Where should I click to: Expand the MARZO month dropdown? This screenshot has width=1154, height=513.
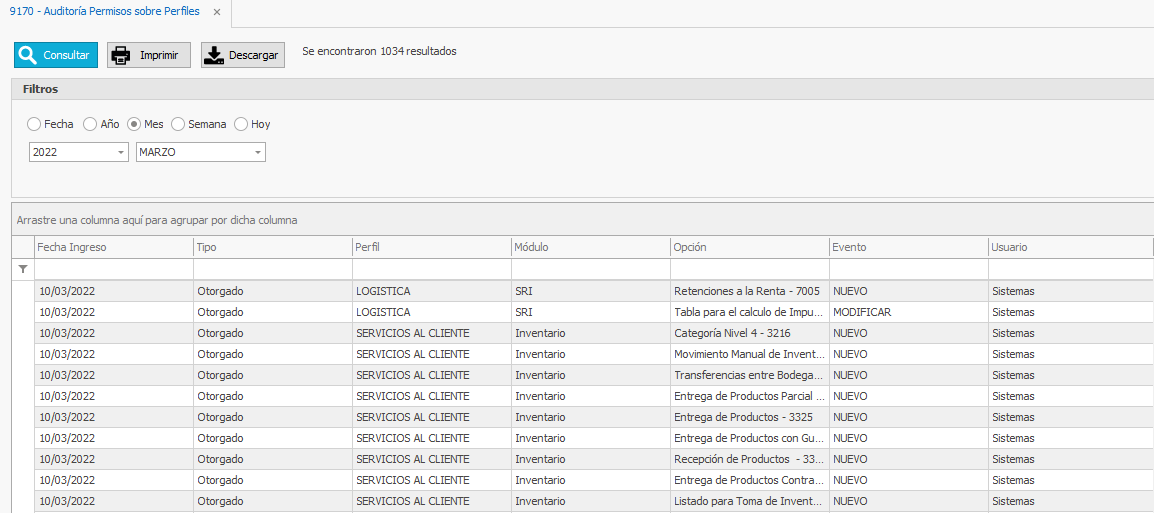(258, 152)
